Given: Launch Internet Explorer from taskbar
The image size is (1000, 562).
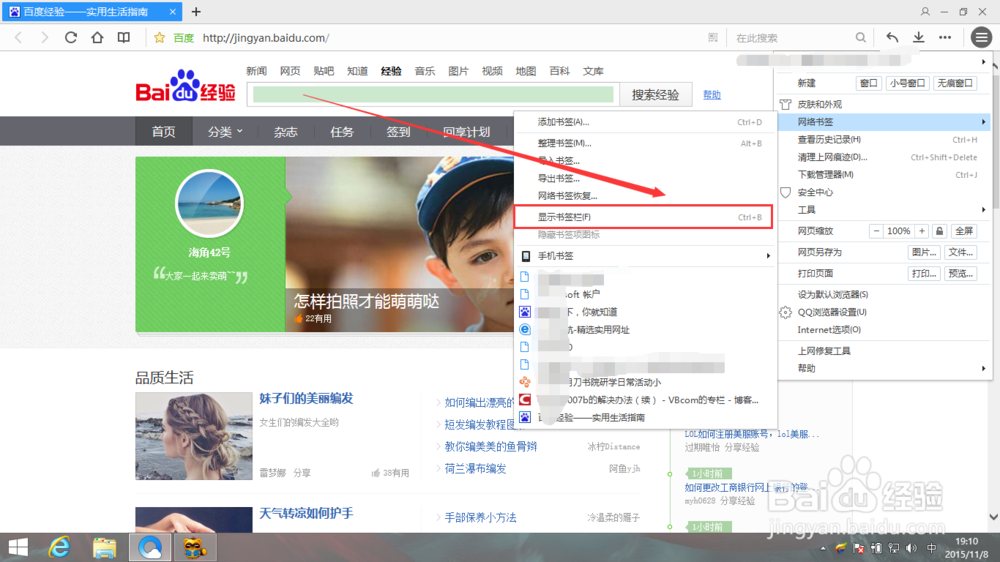Looking at the screenshot, I should click(59, 547).
